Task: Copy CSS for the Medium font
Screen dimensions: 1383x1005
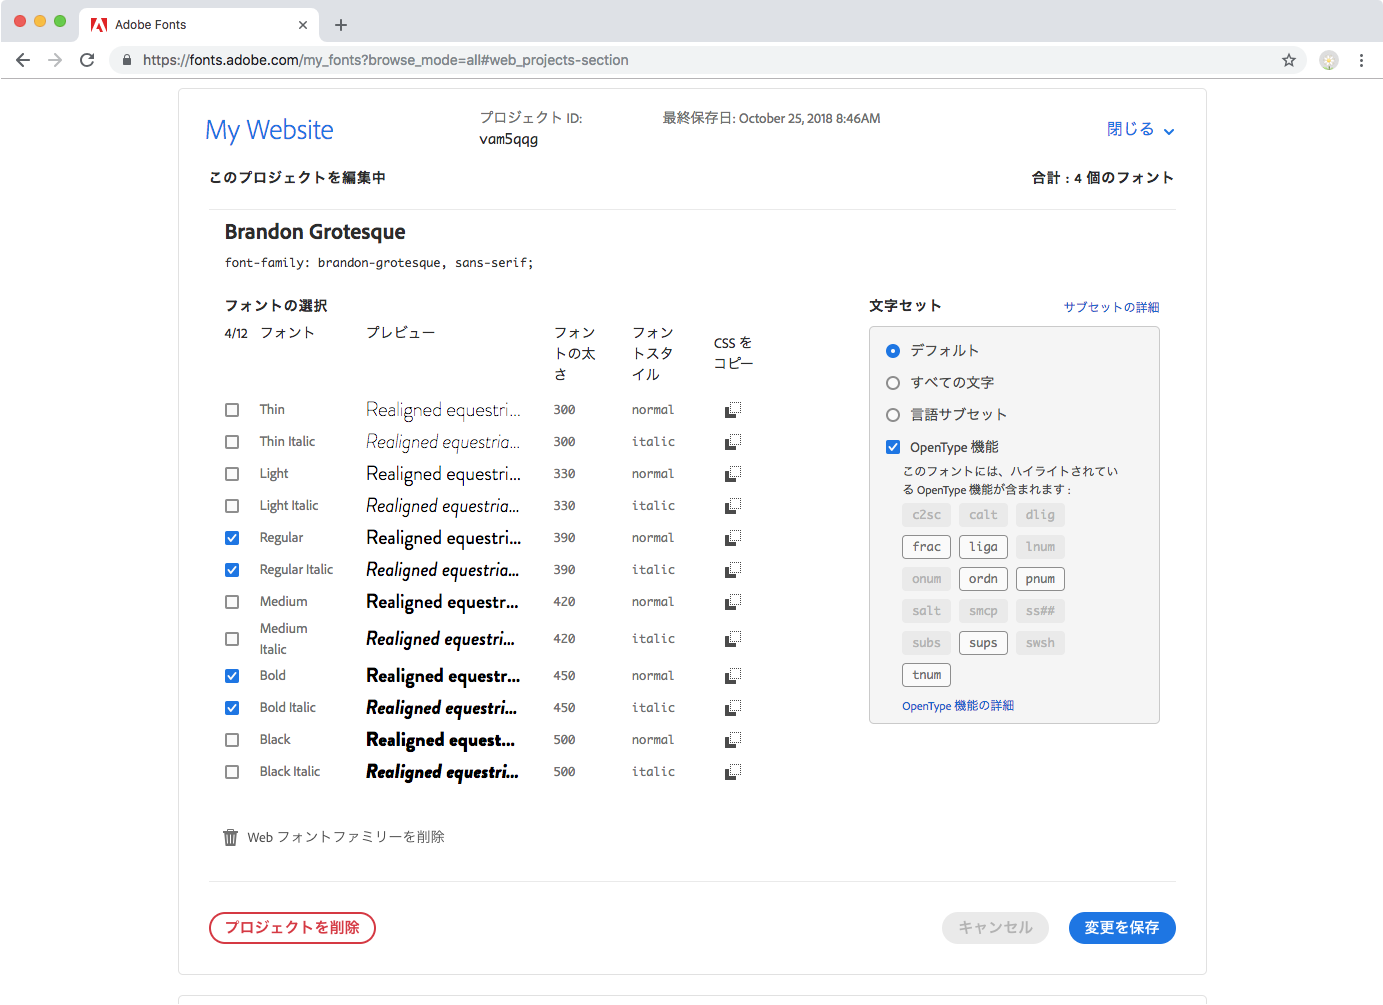Action: coord(733,602)
